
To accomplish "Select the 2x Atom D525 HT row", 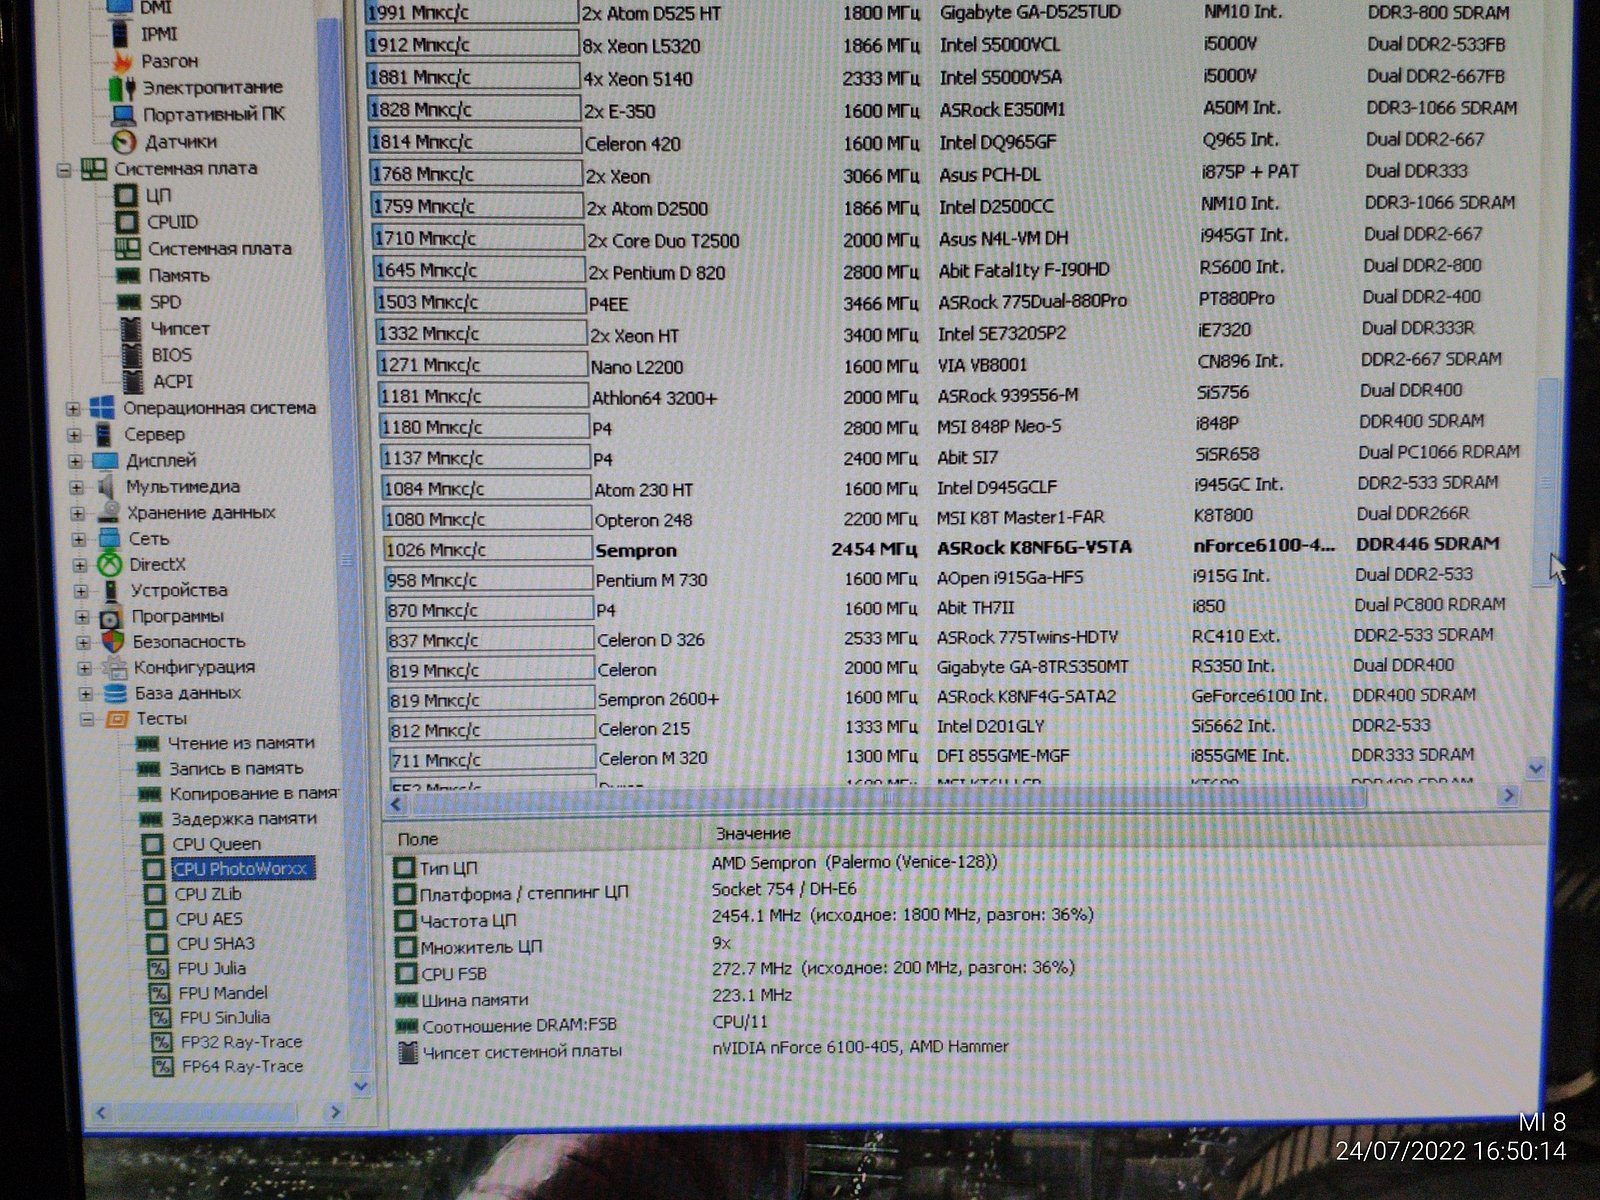I will click(x=943, y=14).
